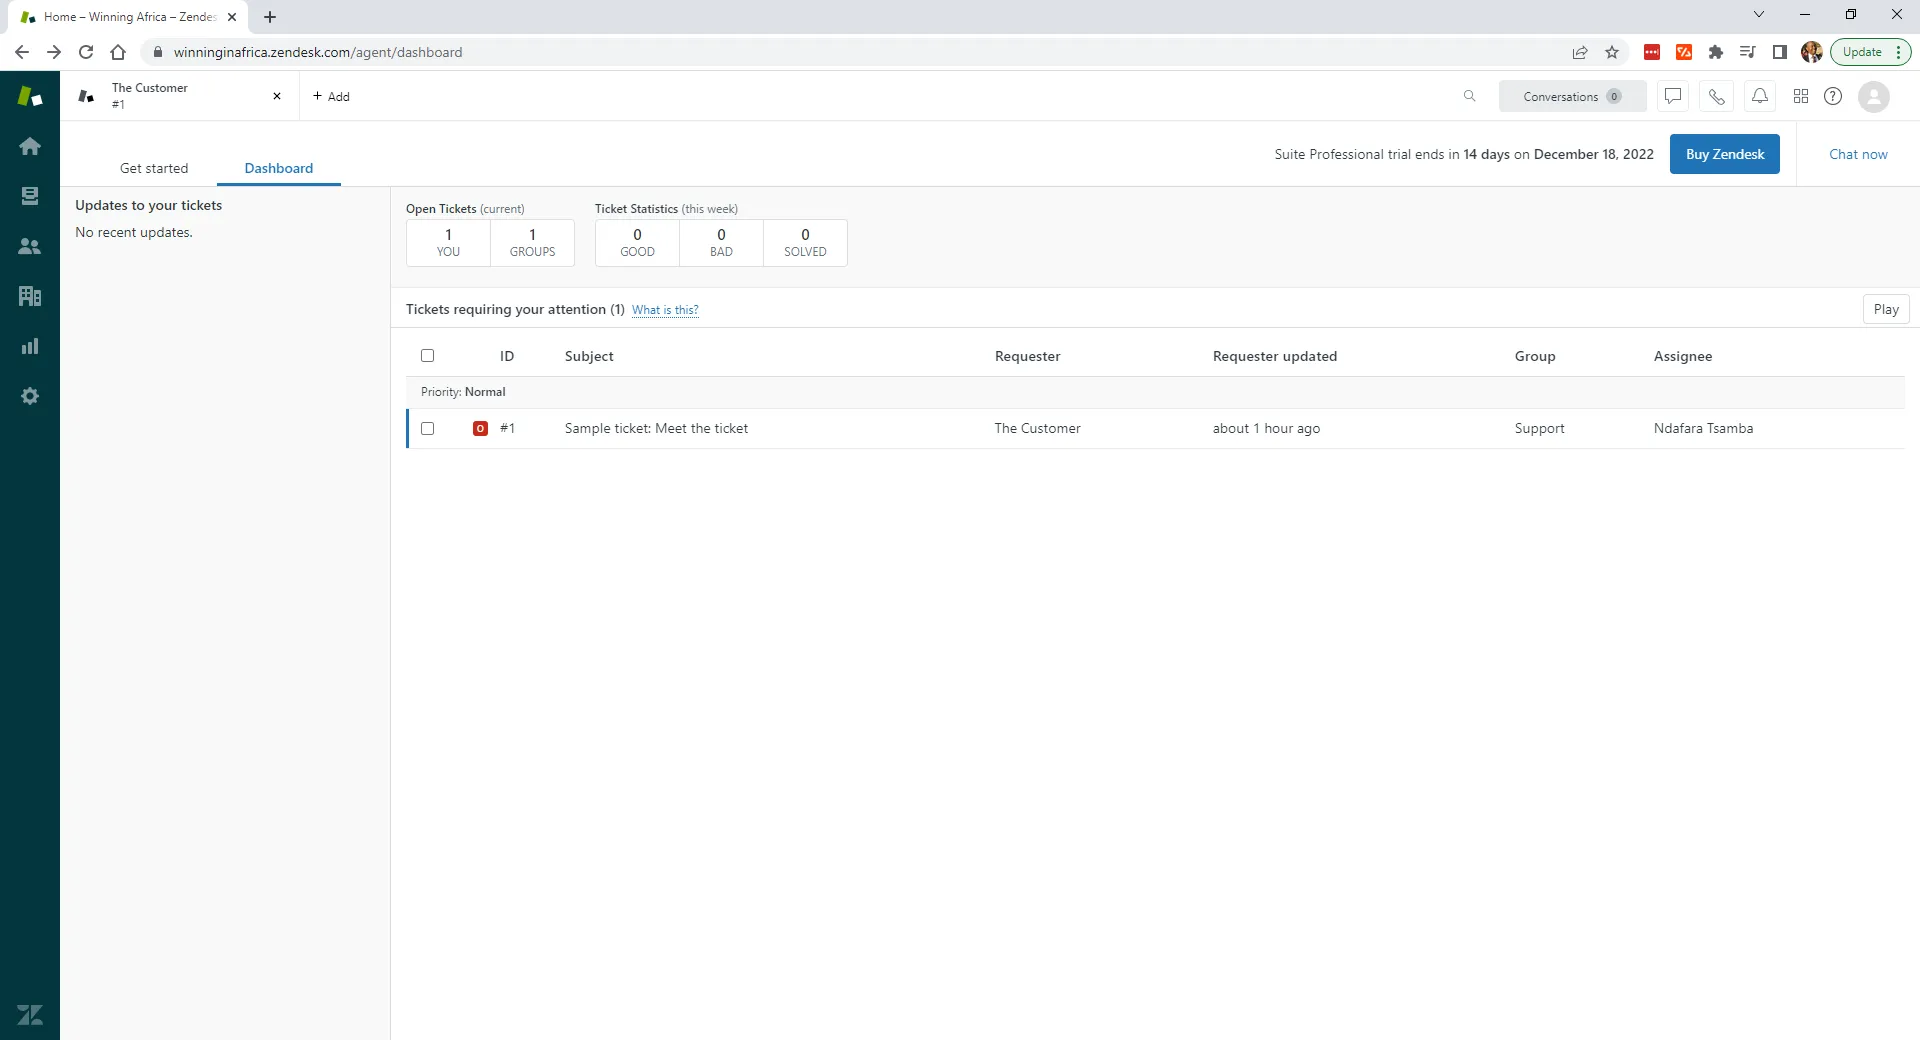Click browser back arrow

point(22,52)
